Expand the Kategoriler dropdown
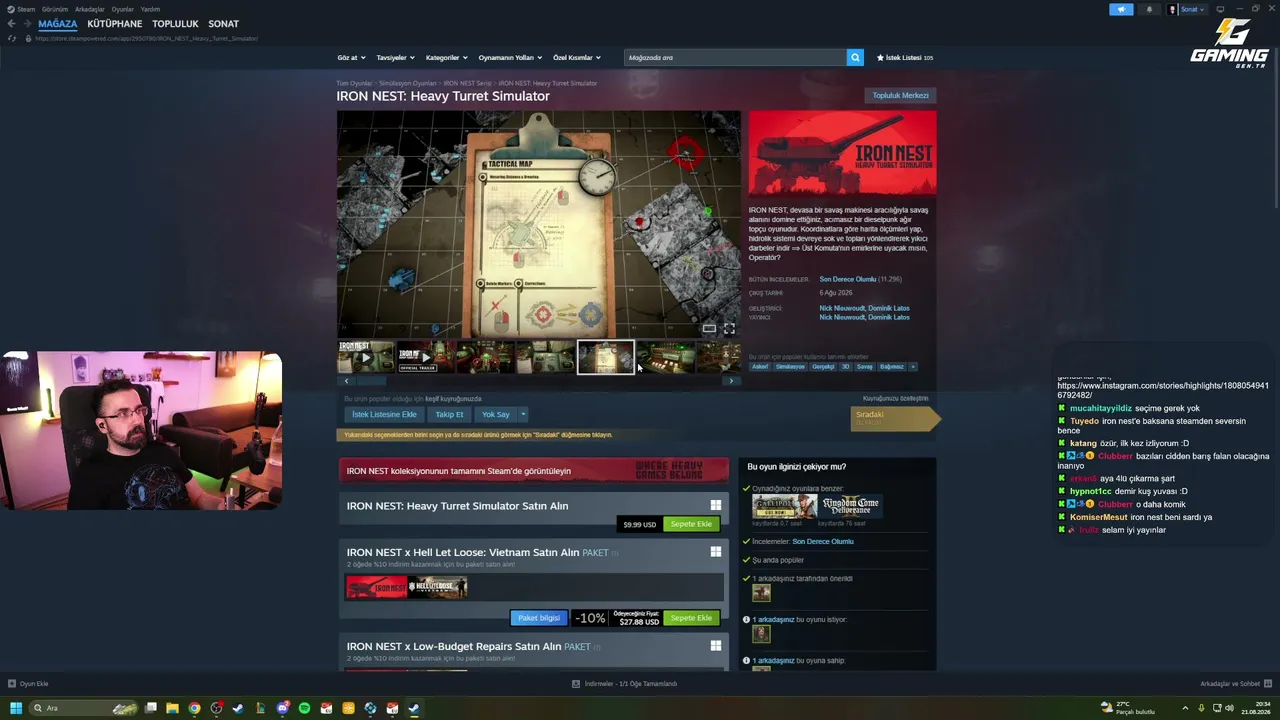Image resolution: width=1280 pixels, height=720 pixels. click(x=446, y=57)
